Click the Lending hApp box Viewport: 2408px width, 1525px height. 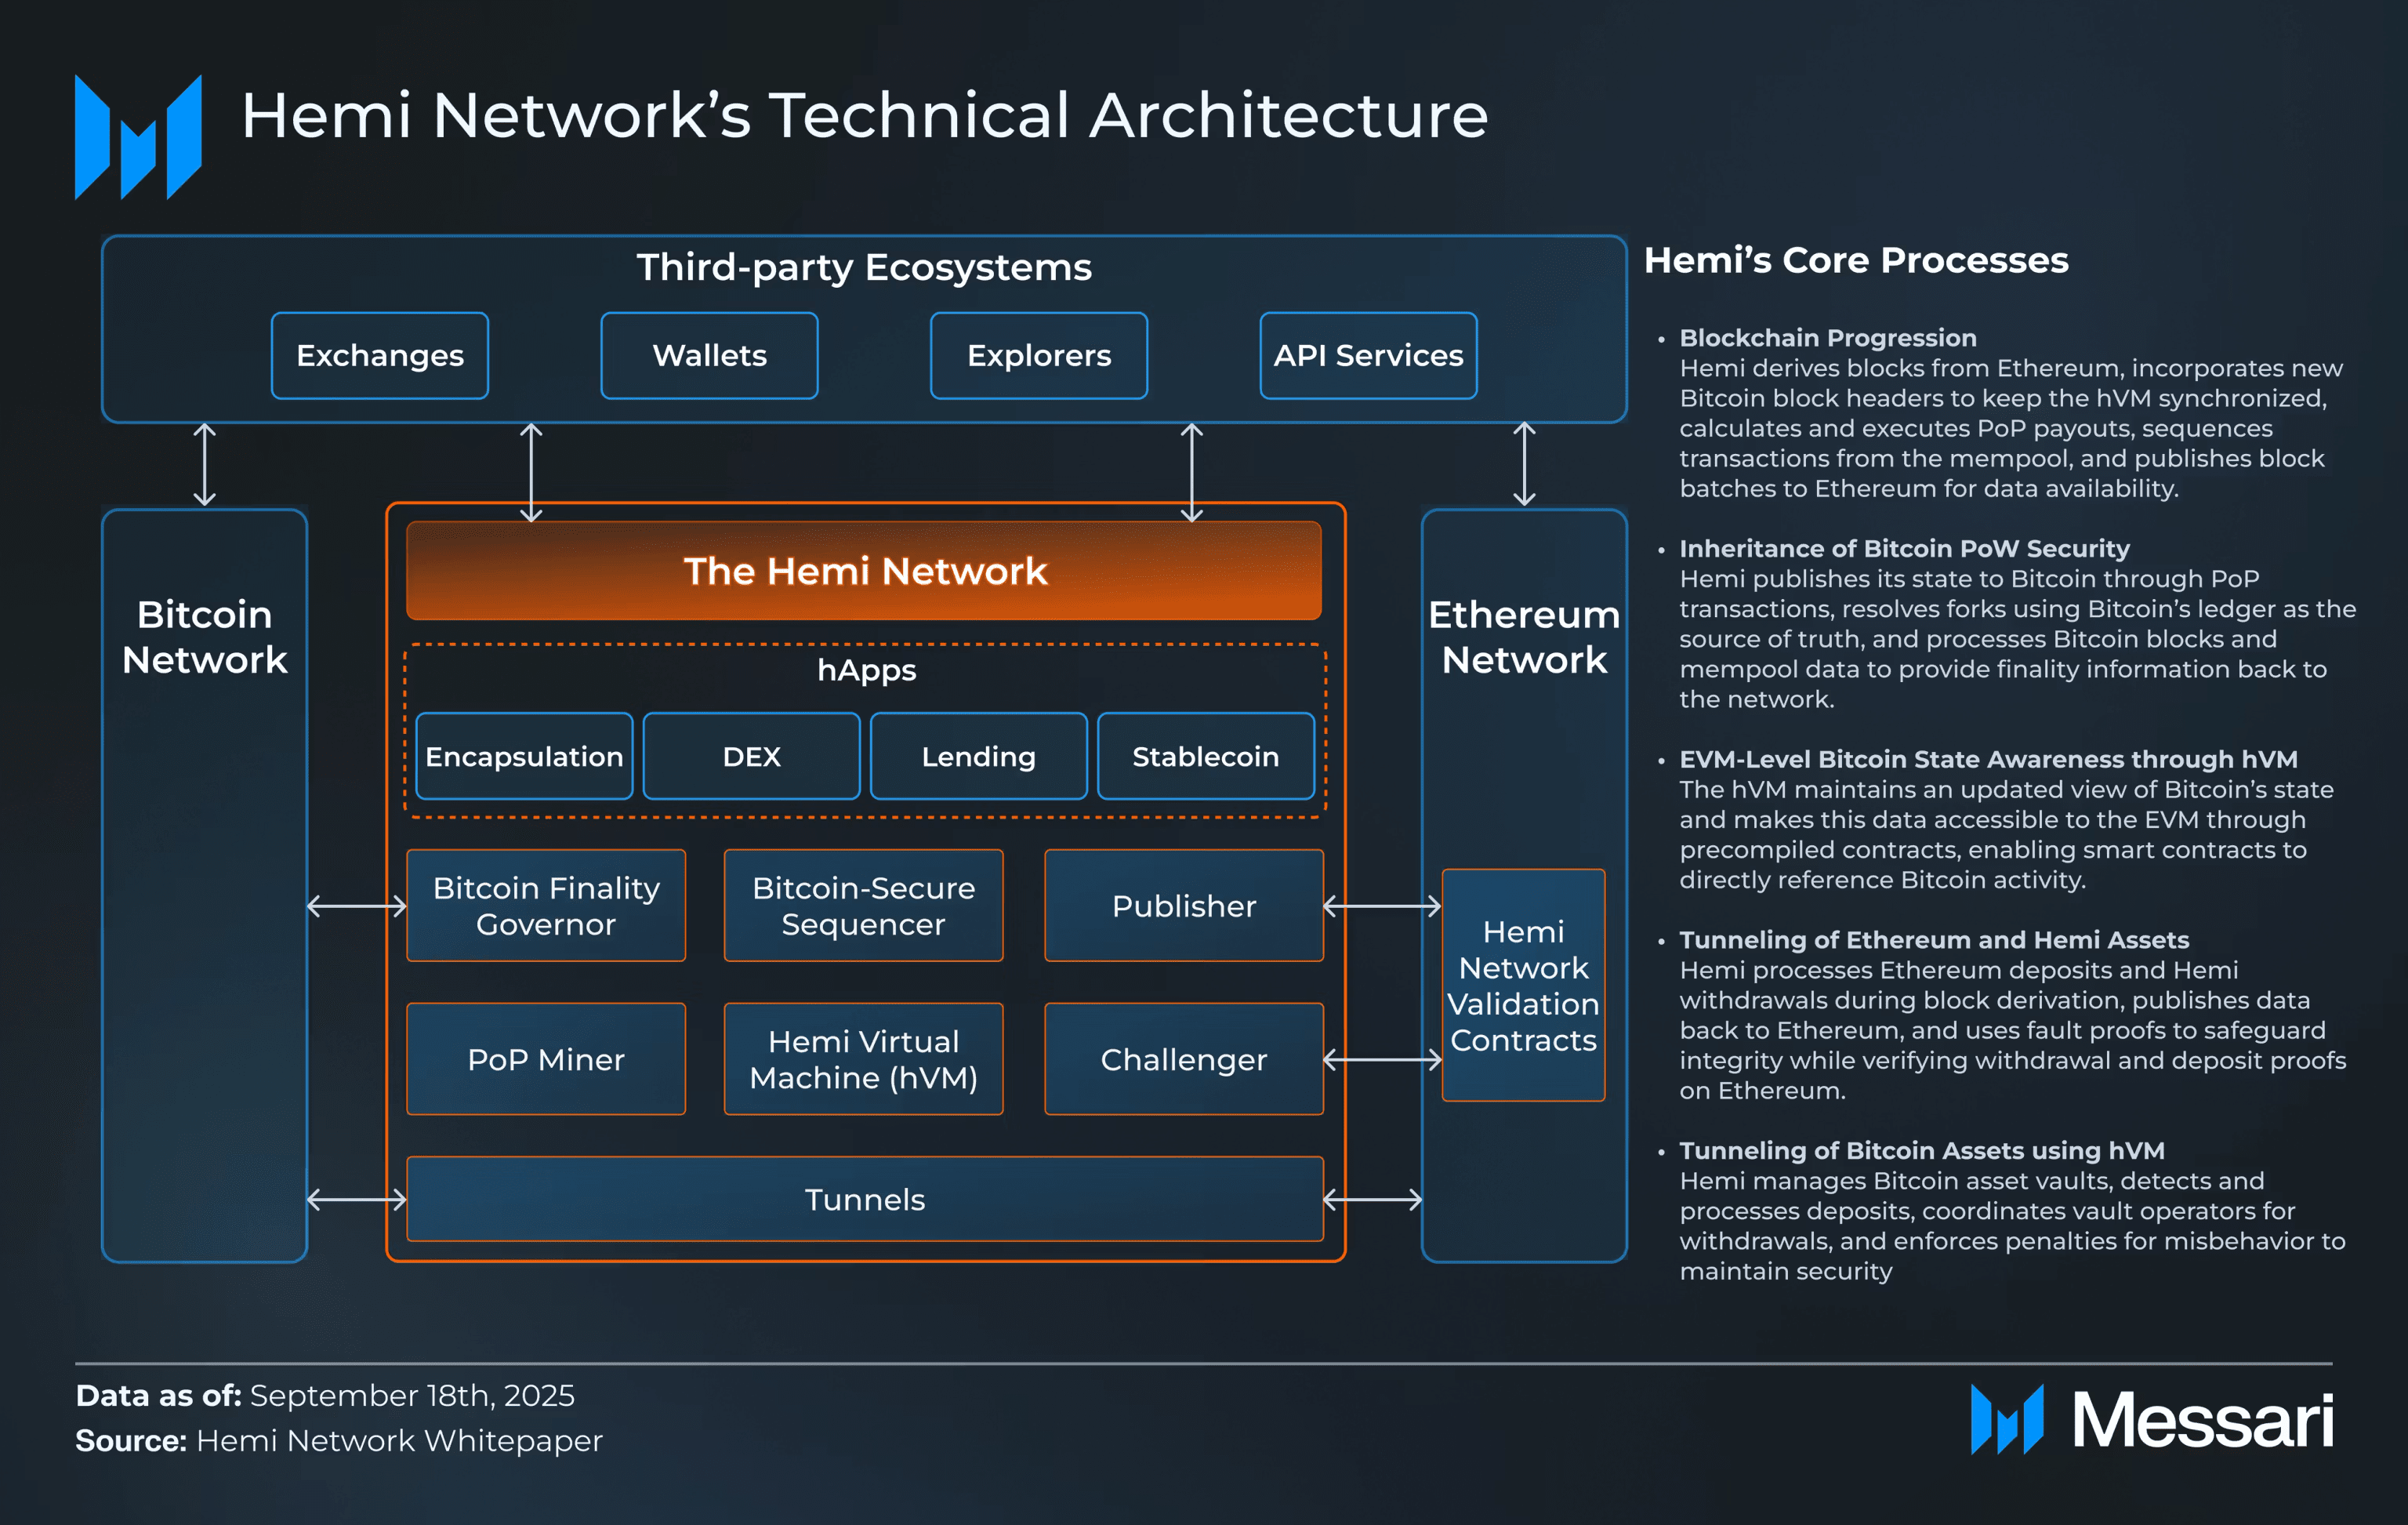pos(978,757)
